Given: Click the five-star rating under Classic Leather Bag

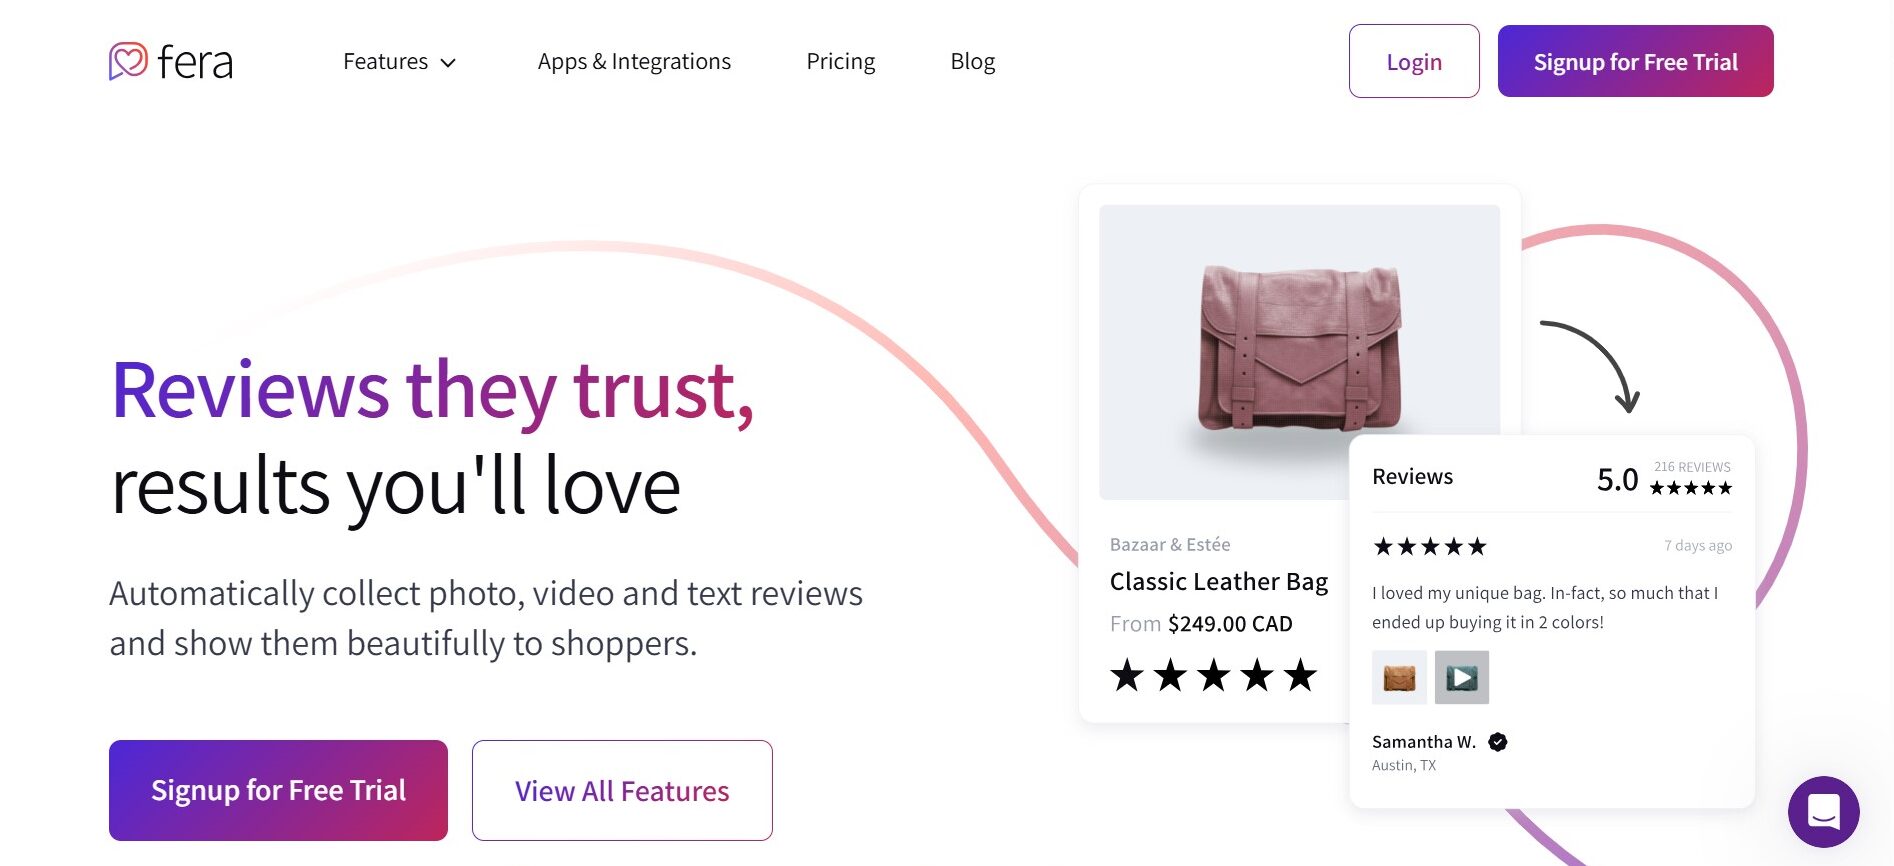Looking at the screenshot, I should coord(1213,676).
